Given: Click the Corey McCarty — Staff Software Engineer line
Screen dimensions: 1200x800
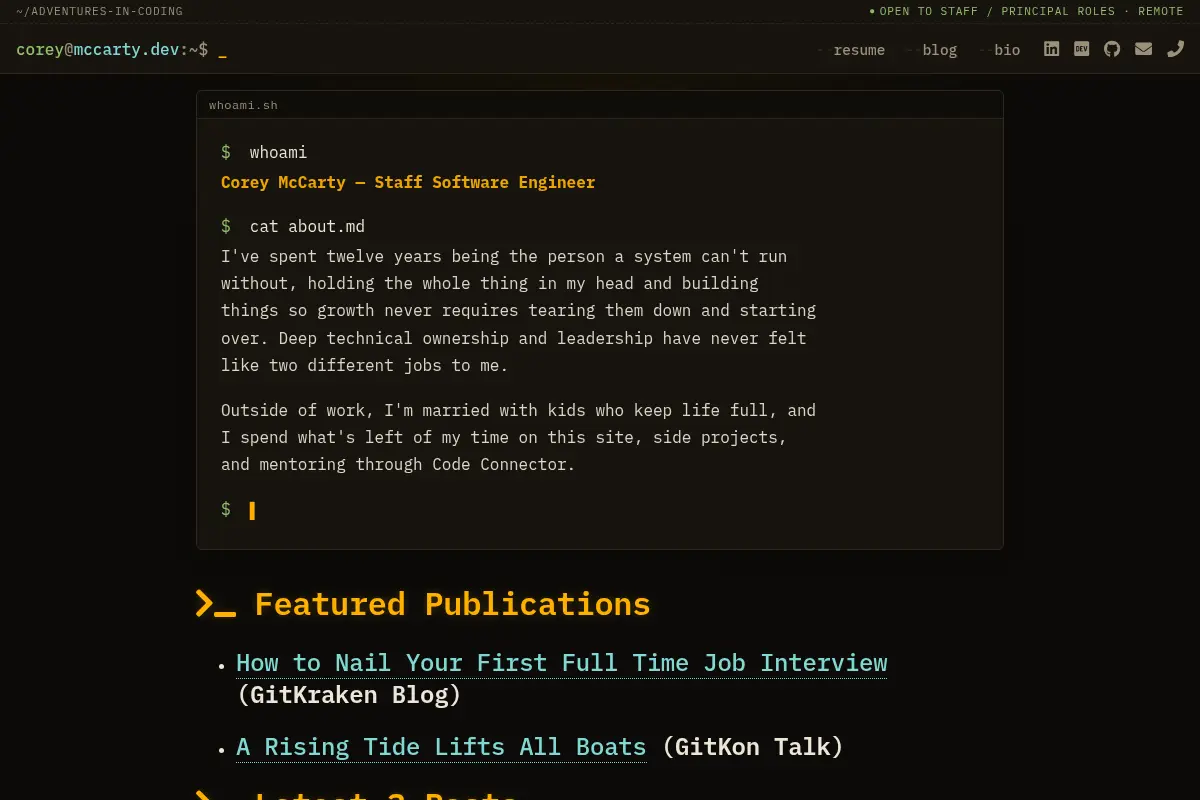Looking at the screenshot, I should point(408,182).
